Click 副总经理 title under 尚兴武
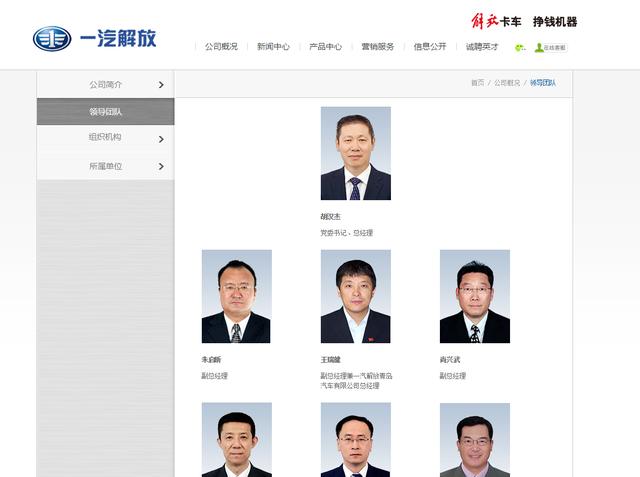The width and height of the screenshot is (640, 477). click(x=453, y=376)
